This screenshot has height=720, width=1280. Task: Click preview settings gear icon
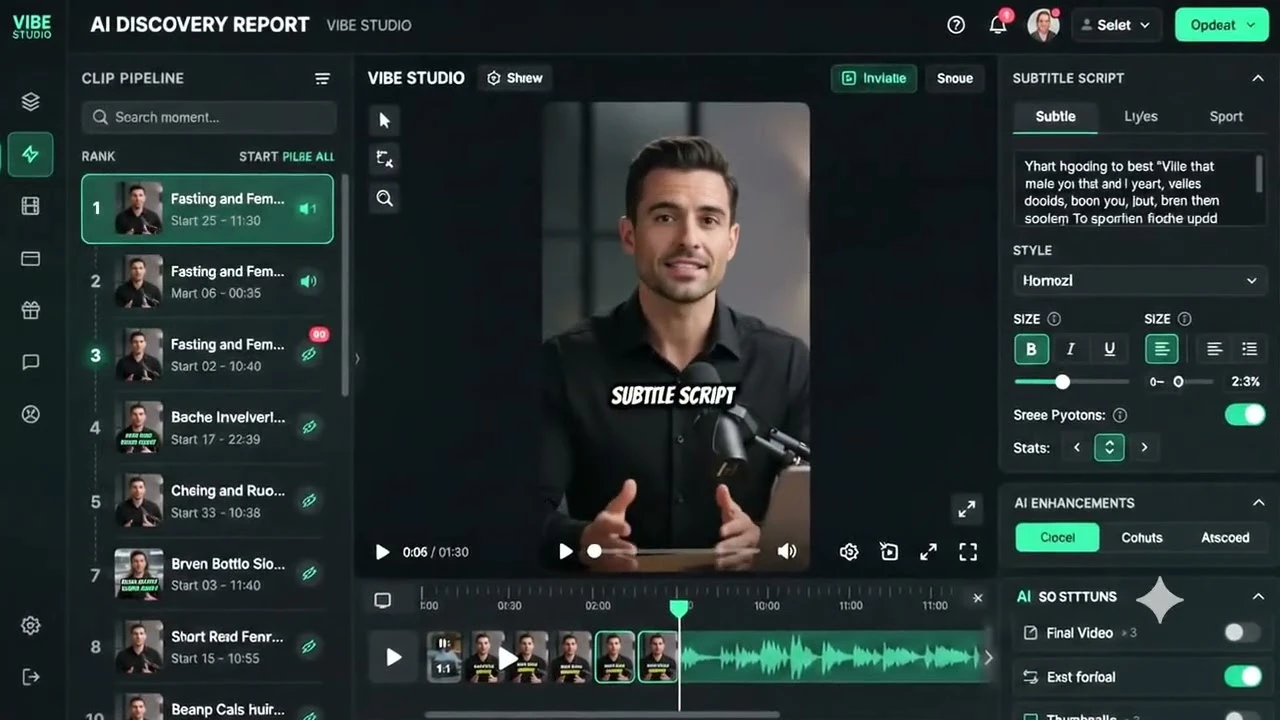click(x=849, y=552)
